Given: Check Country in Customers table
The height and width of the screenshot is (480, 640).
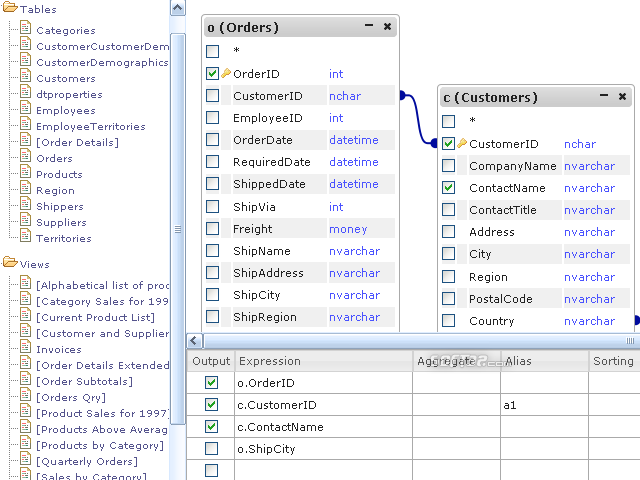Looking at the screenshot, I should [448, 320].
